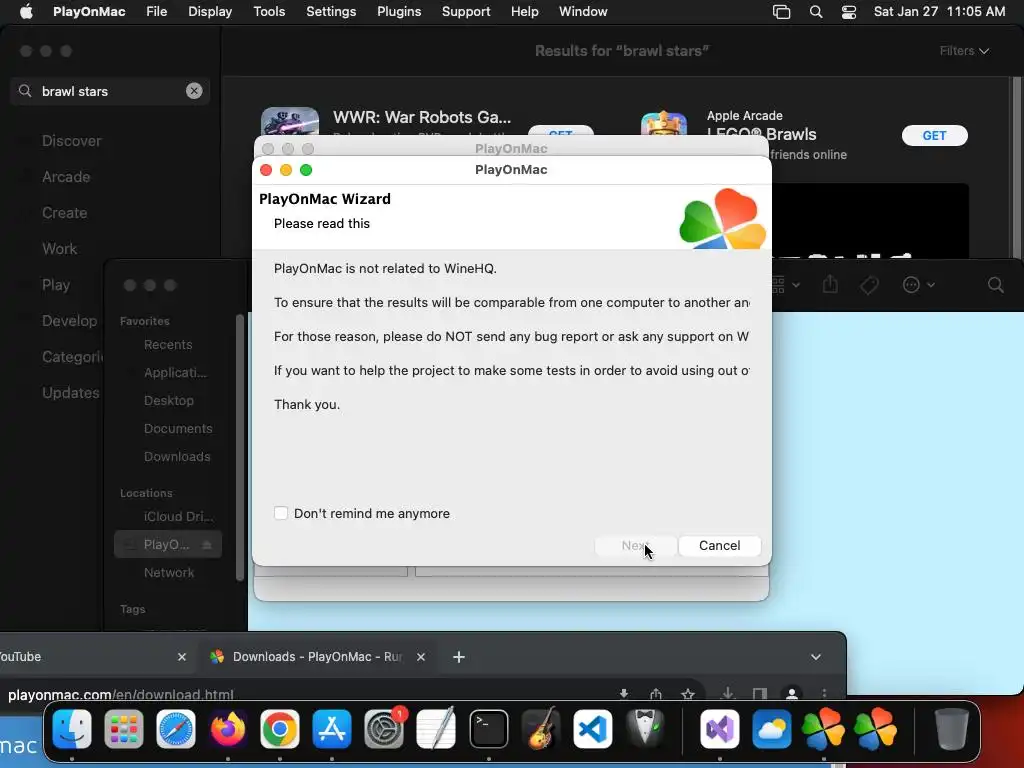The width and height of the screenshot is (1024, 768).
Task: Open the Help menu in menu bar
Action: coord(524,12)
